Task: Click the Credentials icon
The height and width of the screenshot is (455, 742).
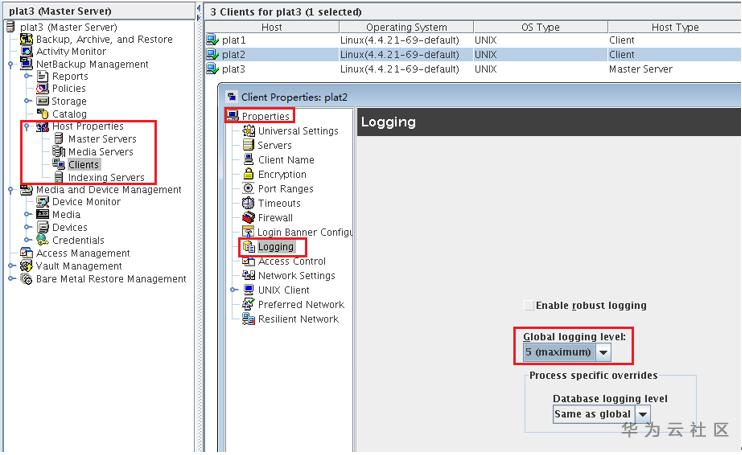Action: [x=43, y=240]
